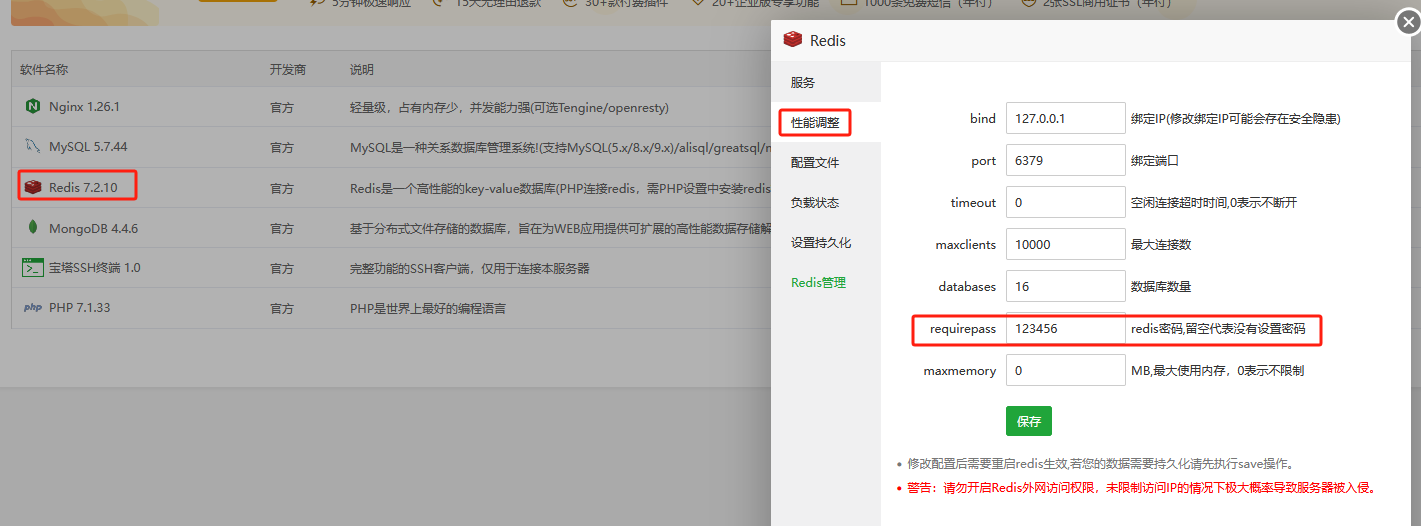Click the red 警告 warning text
The image size is (1421, 526).
[1141, 488]
